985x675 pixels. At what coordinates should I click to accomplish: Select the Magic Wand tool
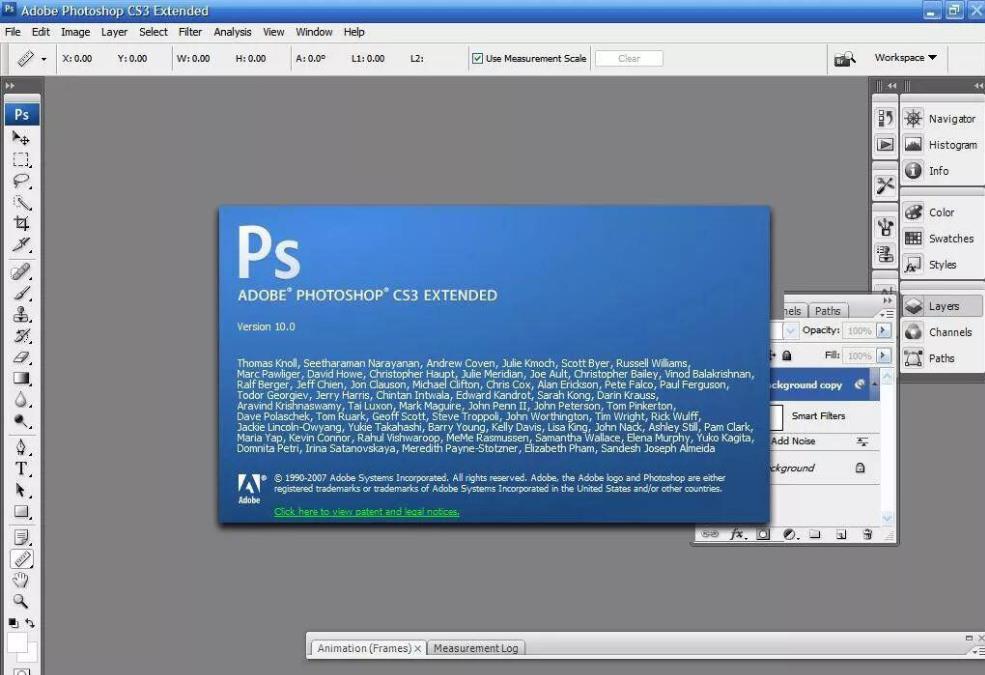click(x=21, y=202)
